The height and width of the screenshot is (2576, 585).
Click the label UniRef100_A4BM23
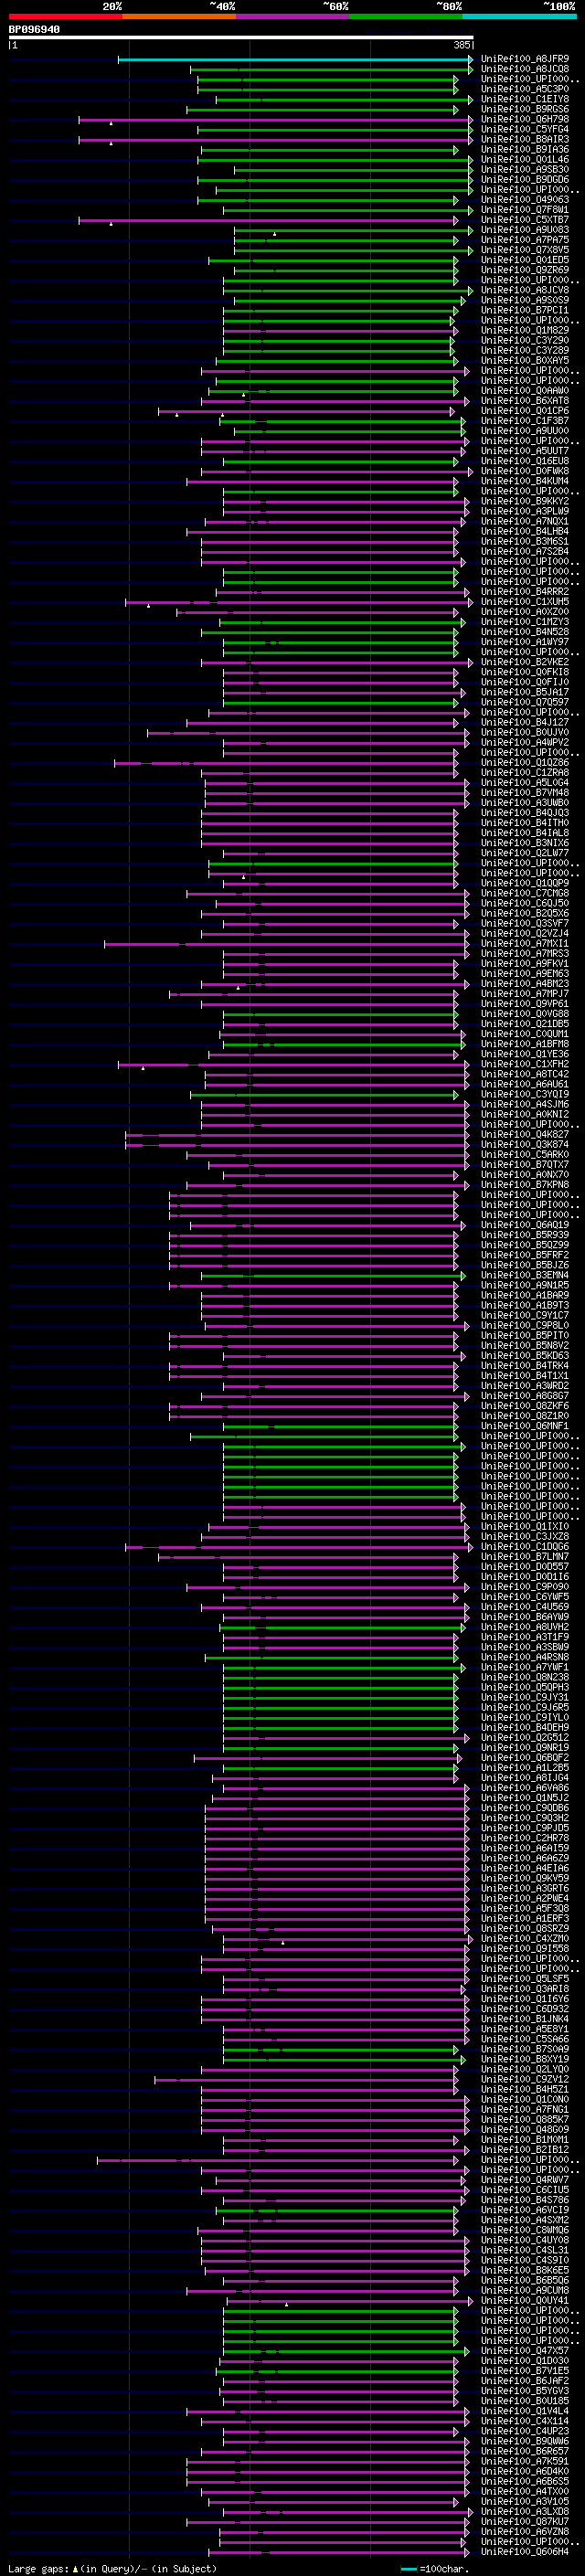(x=525, y=984)
